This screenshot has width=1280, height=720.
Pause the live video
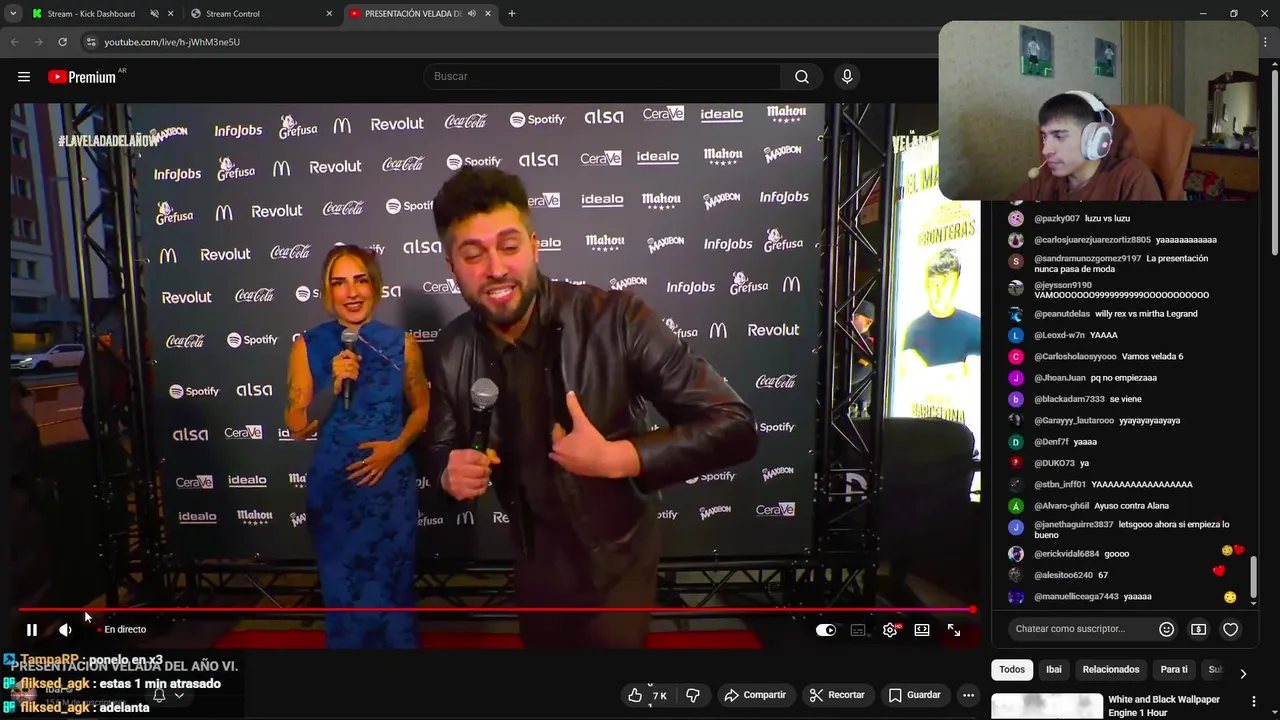pyautogui.click(x=32, y=630)
